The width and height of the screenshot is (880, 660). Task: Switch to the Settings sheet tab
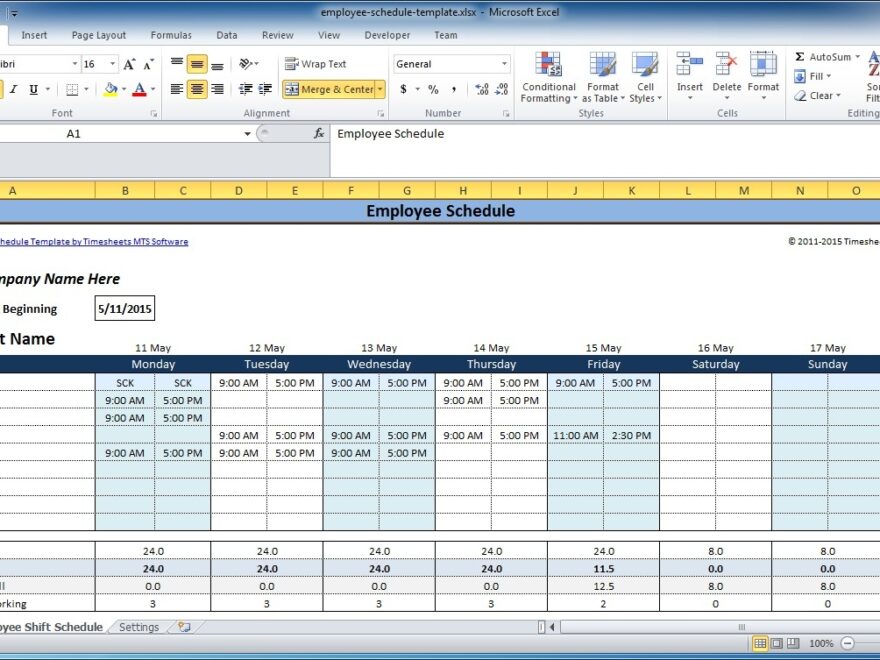[139, 627]
